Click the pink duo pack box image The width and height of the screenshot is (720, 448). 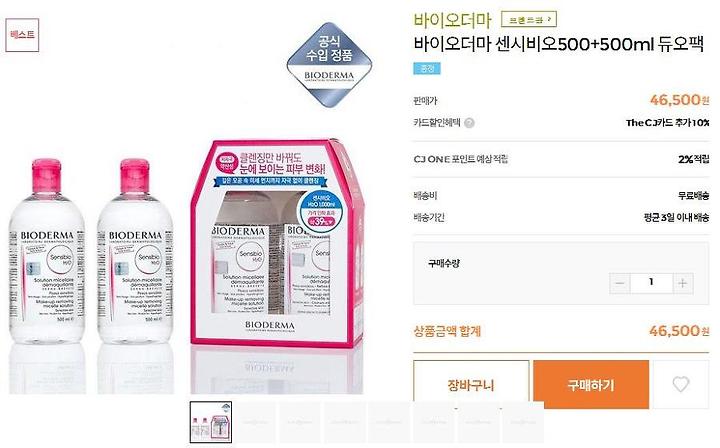pyautogui.click(x=277, y=242)
